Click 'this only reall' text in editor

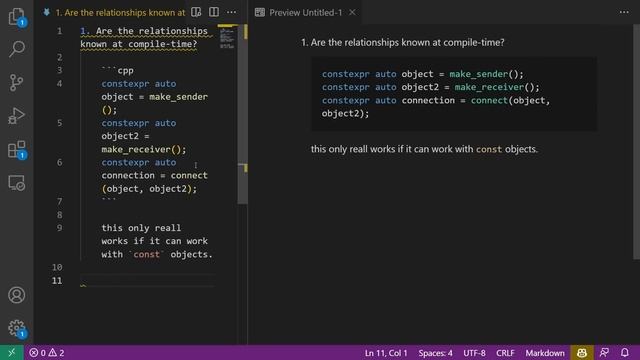pyautogui.click(x=141, y=228)
